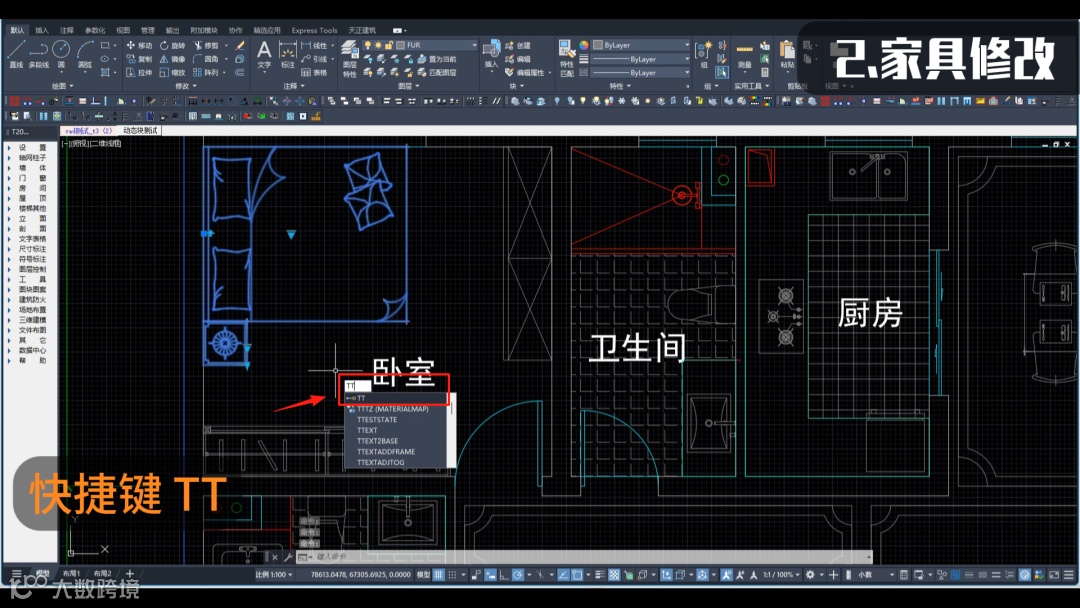Click the Move (移动) tool

(x=139, y=45)
